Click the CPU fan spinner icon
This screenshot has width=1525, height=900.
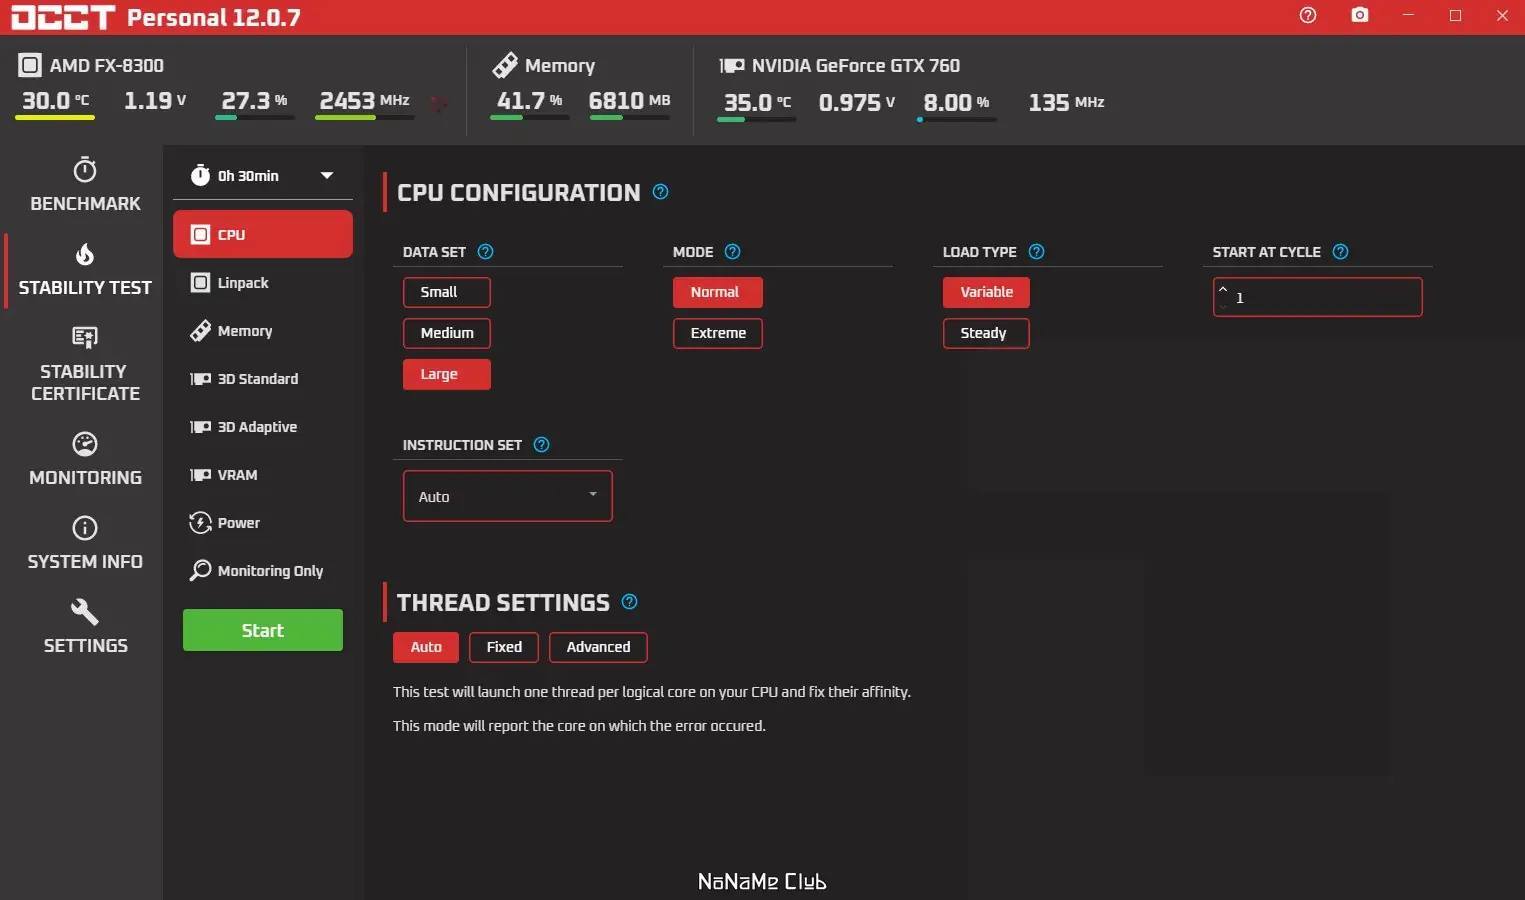[x=439, y=103]
